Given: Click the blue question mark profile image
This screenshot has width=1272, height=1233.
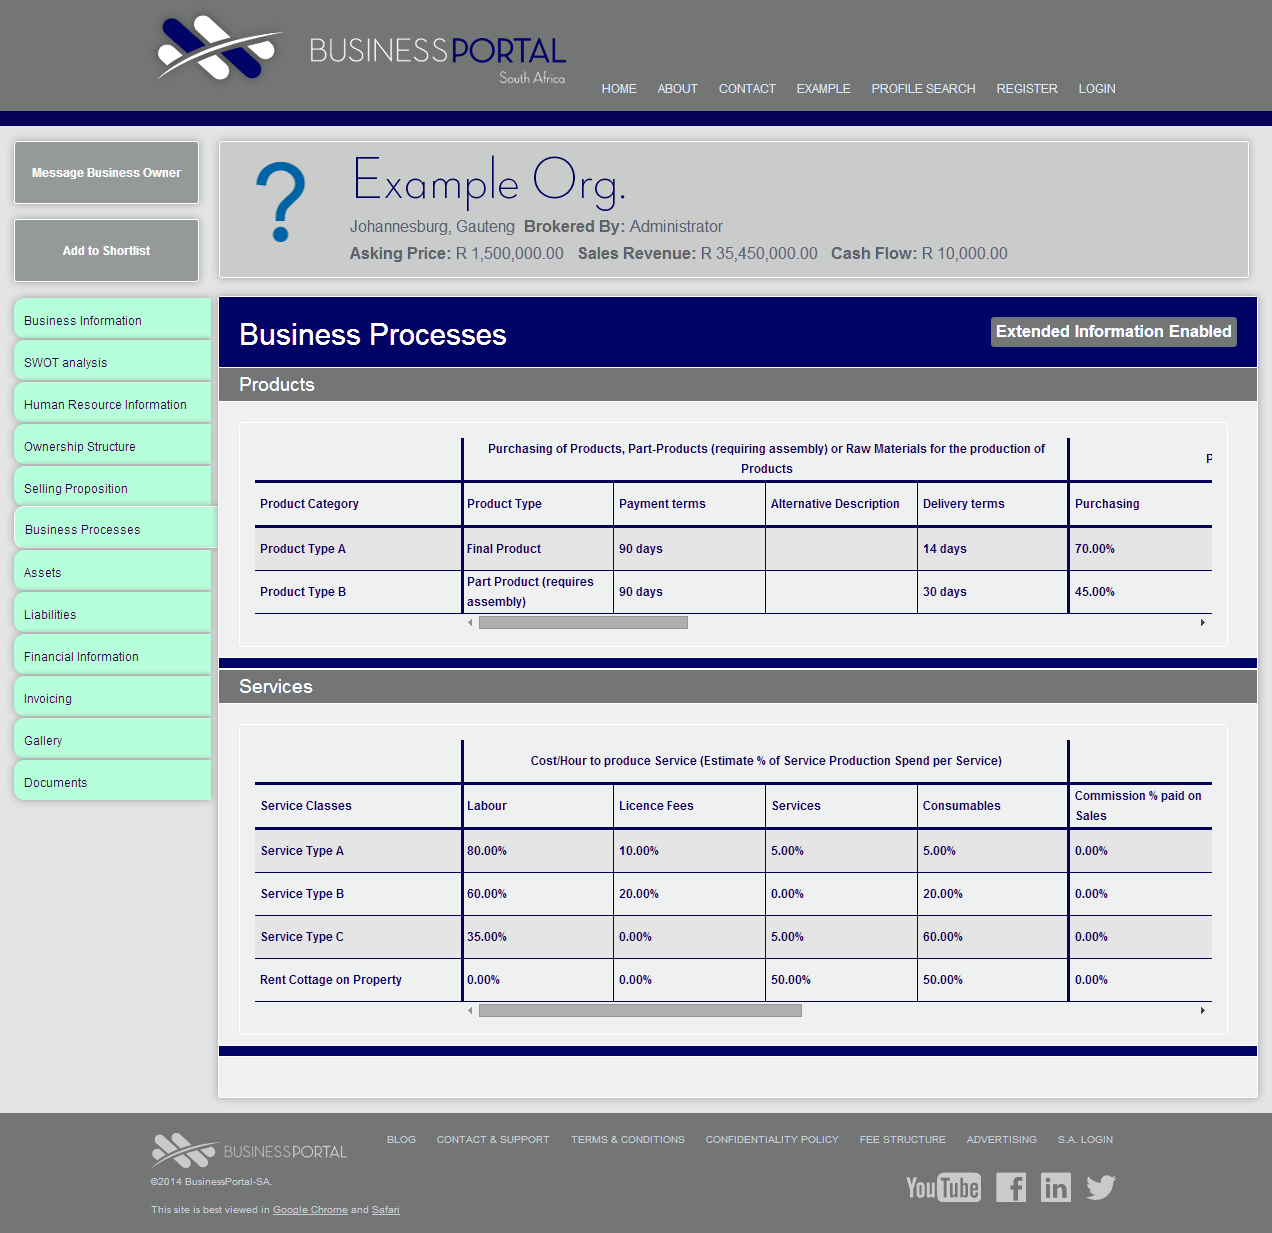Looking at the screenshot, I should tap(281, 203).
